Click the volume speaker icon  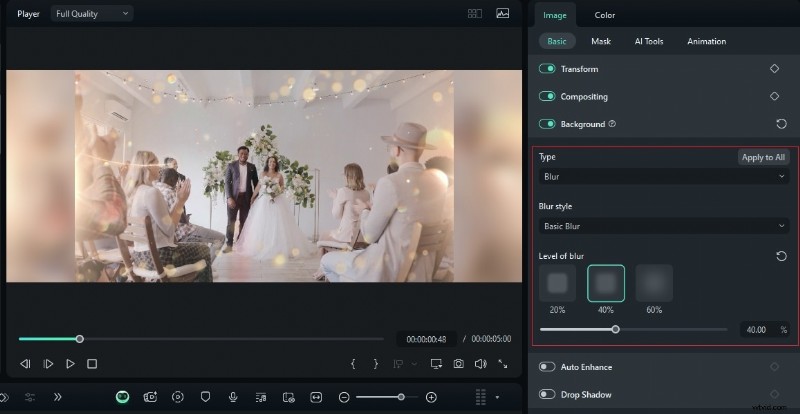point(481,364)
